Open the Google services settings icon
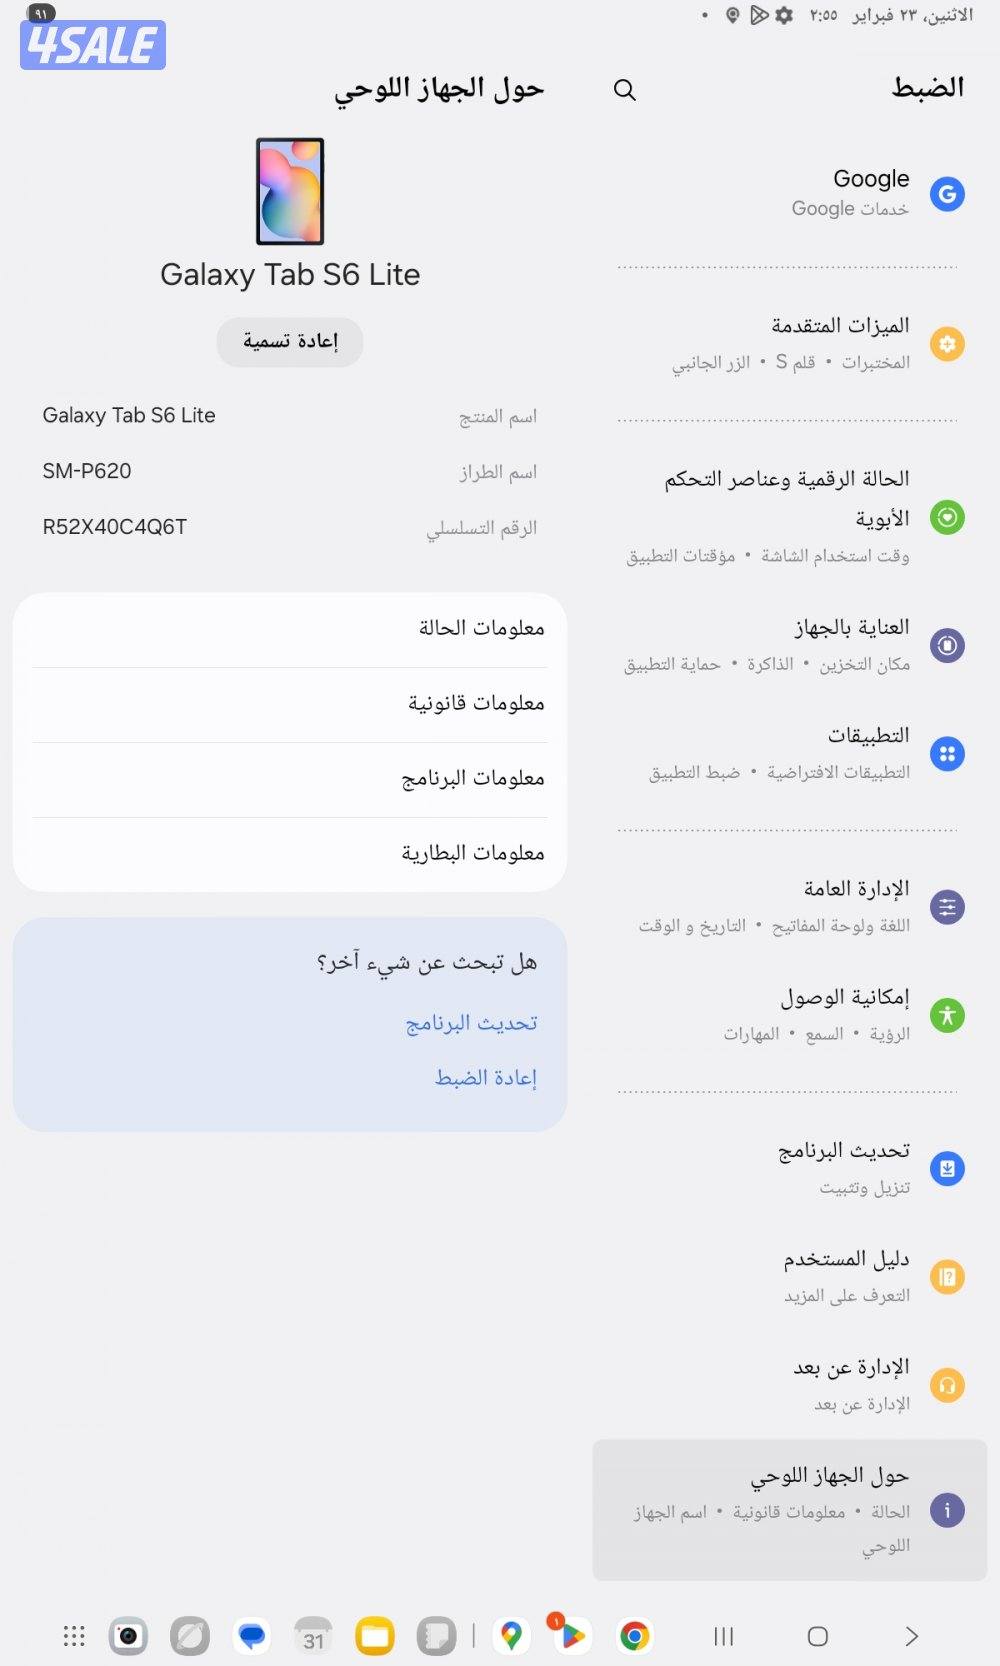 click(x=946, y=194)
